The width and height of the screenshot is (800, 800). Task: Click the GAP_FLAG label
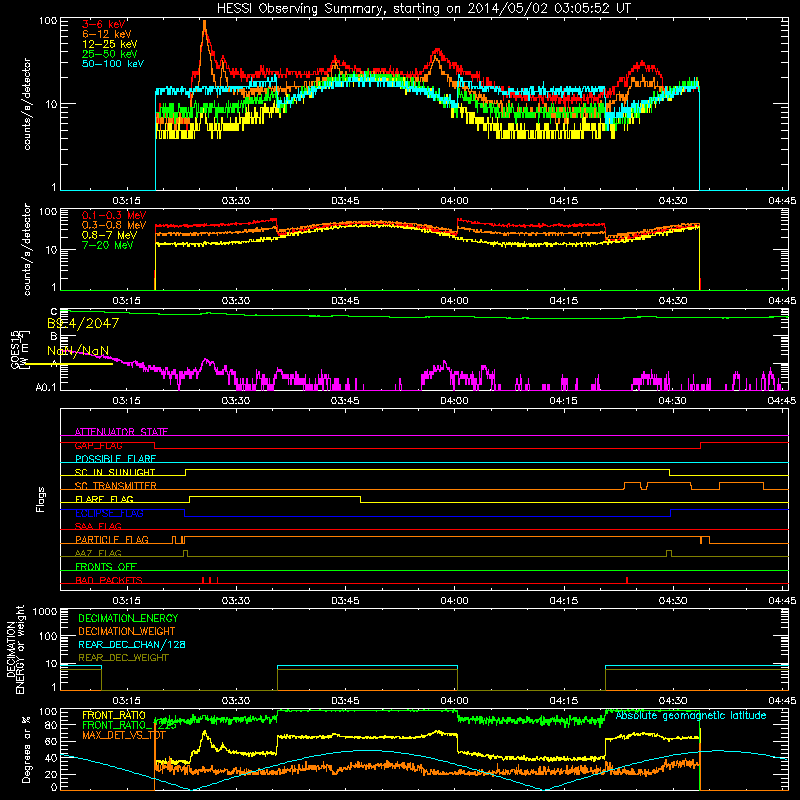click(x=98, y=445)
